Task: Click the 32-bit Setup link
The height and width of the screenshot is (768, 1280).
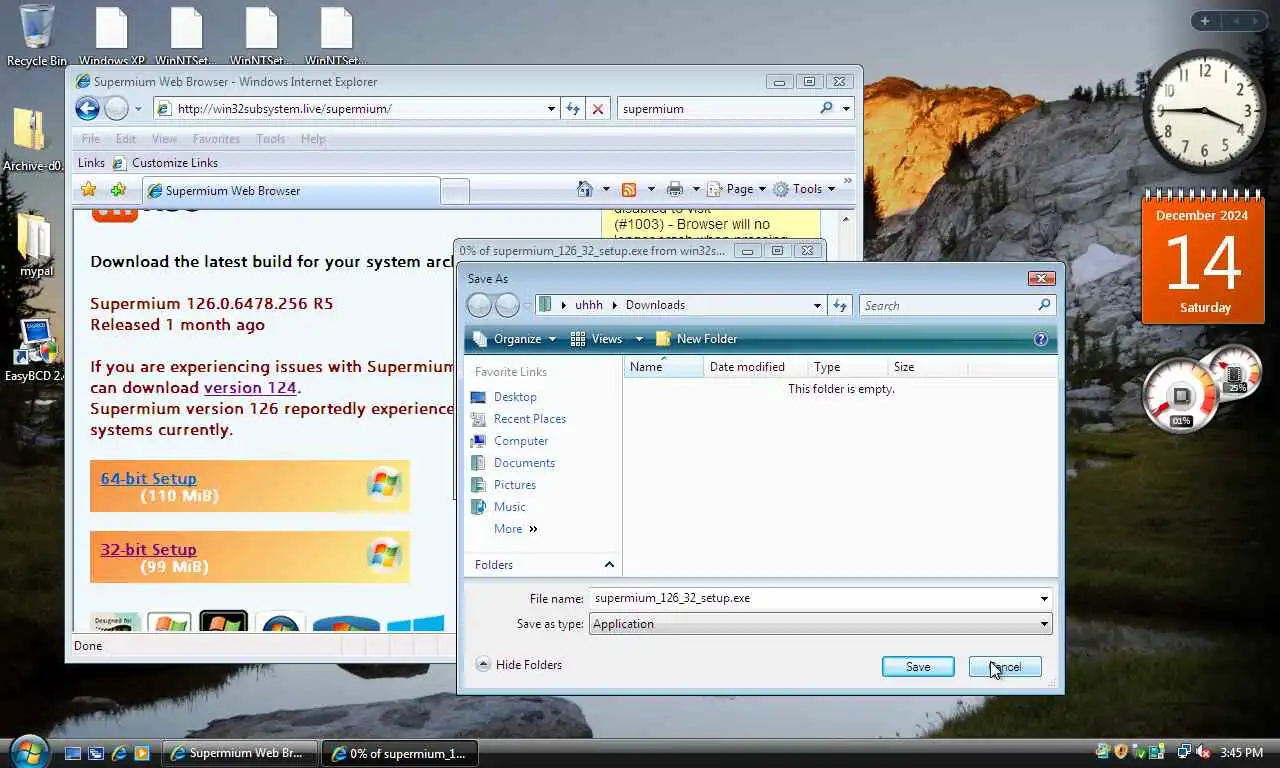Action: click(148, 550)
